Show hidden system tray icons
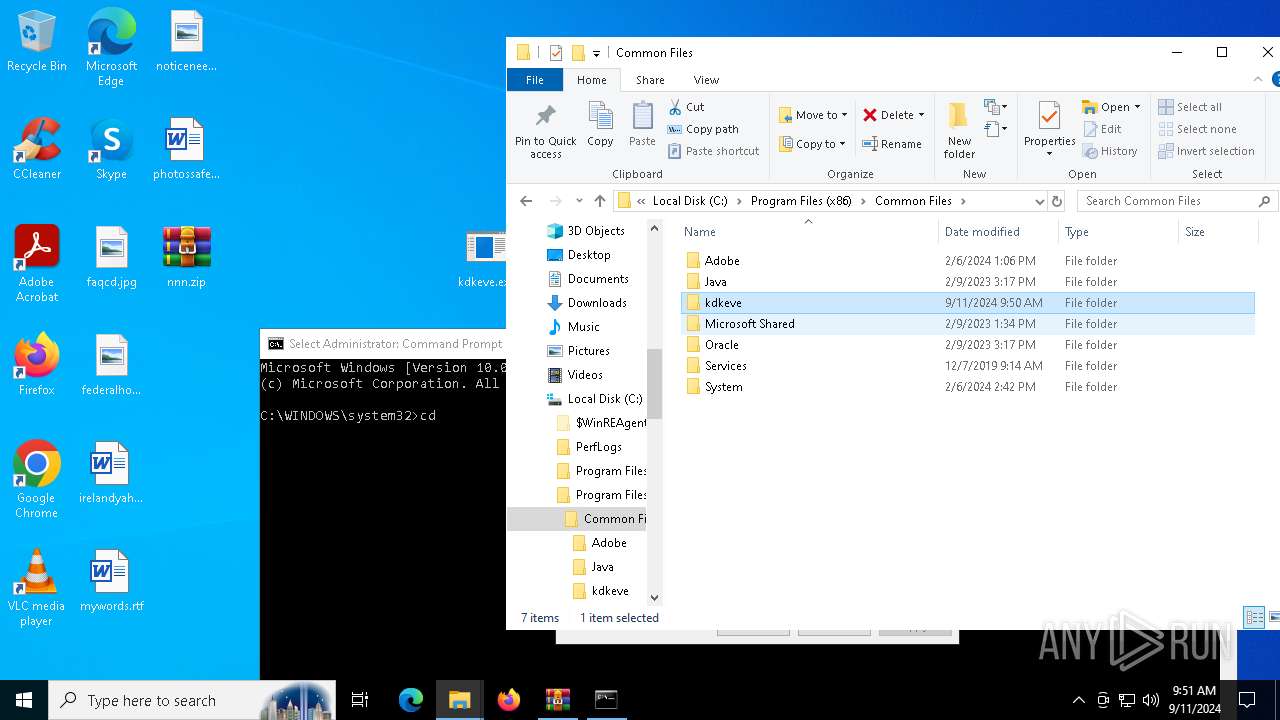The image size is (1280, 720). tap(1078, 700)
